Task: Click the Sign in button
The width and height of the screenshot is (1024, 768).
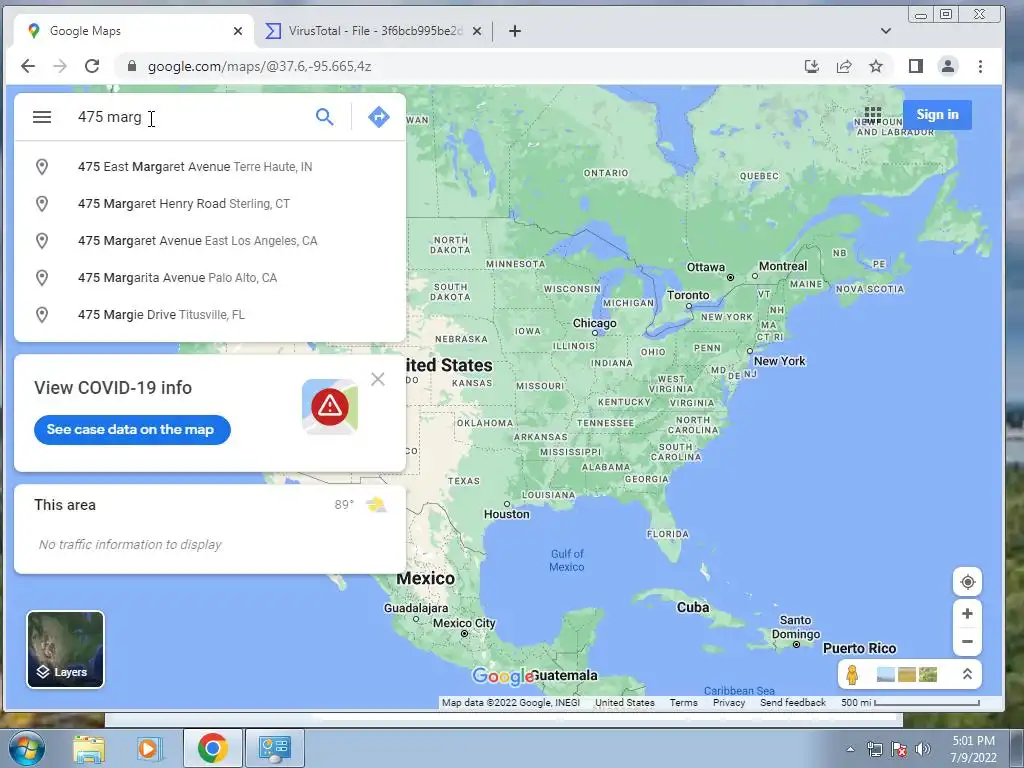Action: click(x=937, y=115)
